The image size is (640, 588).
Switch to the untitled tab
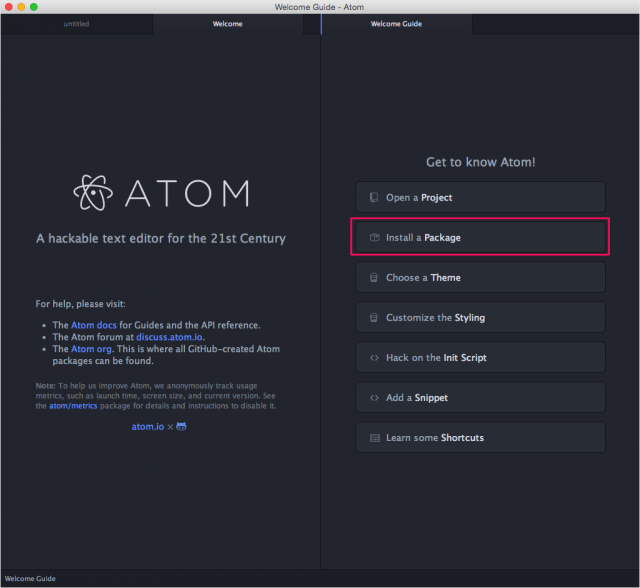click(77, 24)
